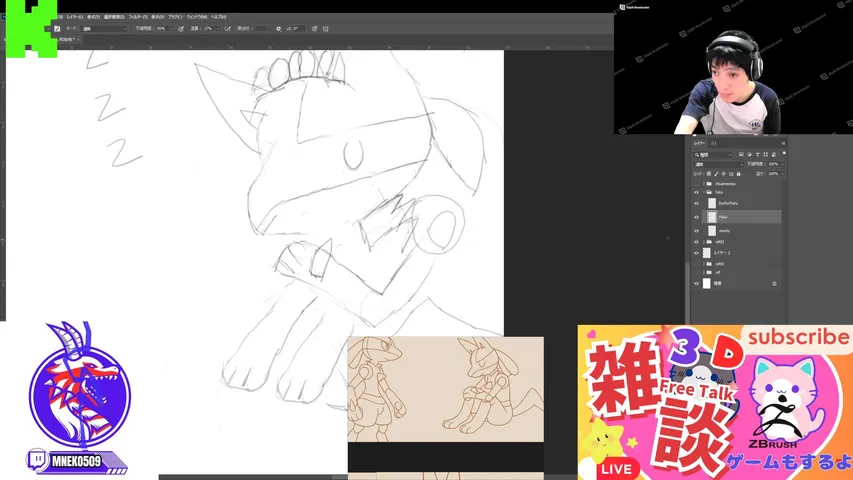Close the open document tab
The image size is (853, 480).
click(x=78, y=39)
